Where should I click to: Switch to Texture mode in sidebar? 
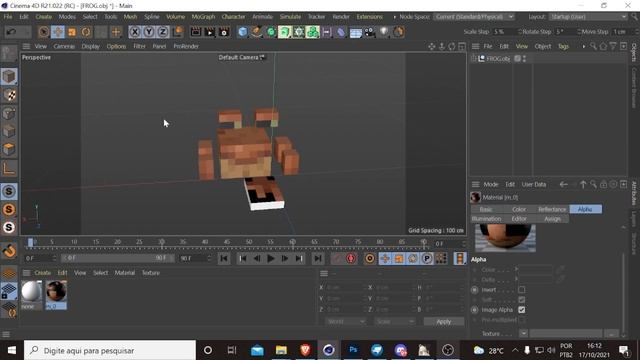coord(9,95)
